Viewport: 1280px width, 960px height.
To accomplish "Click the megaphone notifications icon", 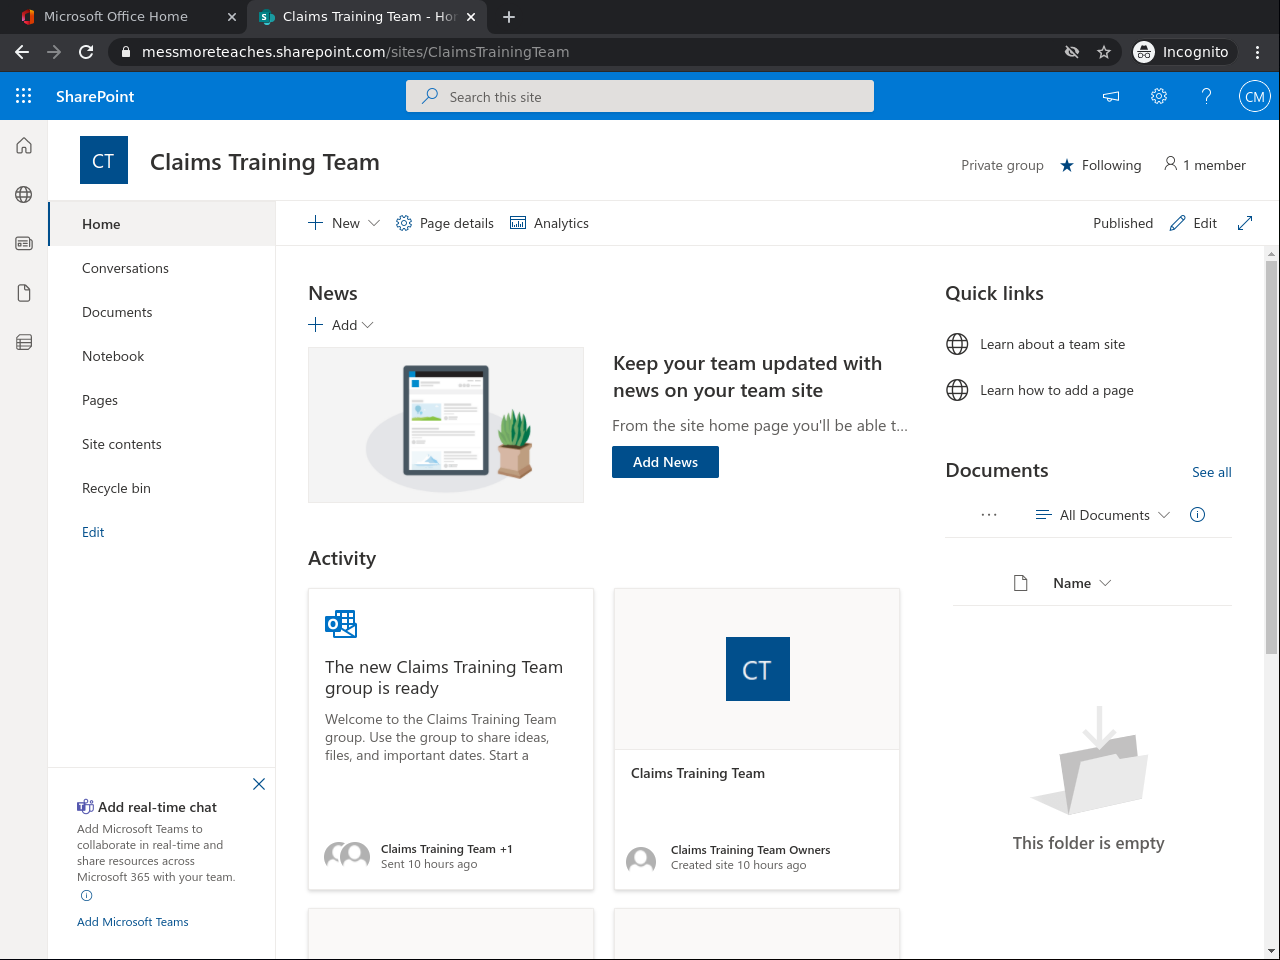I will point(1111,96).
